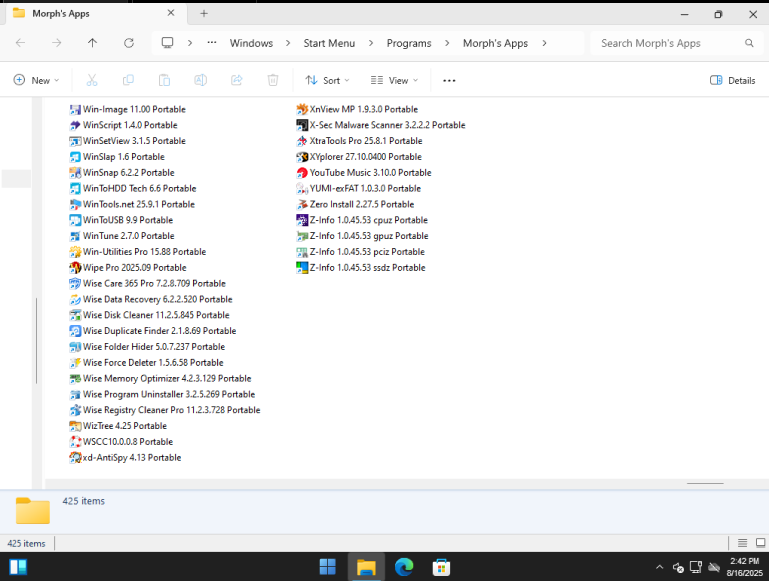The image size is (769, 581).
Task: Expand chevron after Windows breadcrumb
Action: click(x=288, y=43)
